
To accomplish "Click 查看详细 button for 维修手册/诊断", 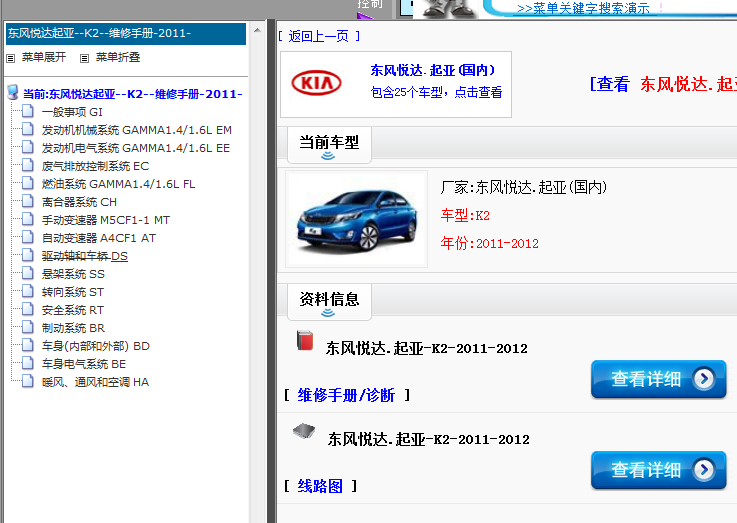I will click(x=658, y=380).
